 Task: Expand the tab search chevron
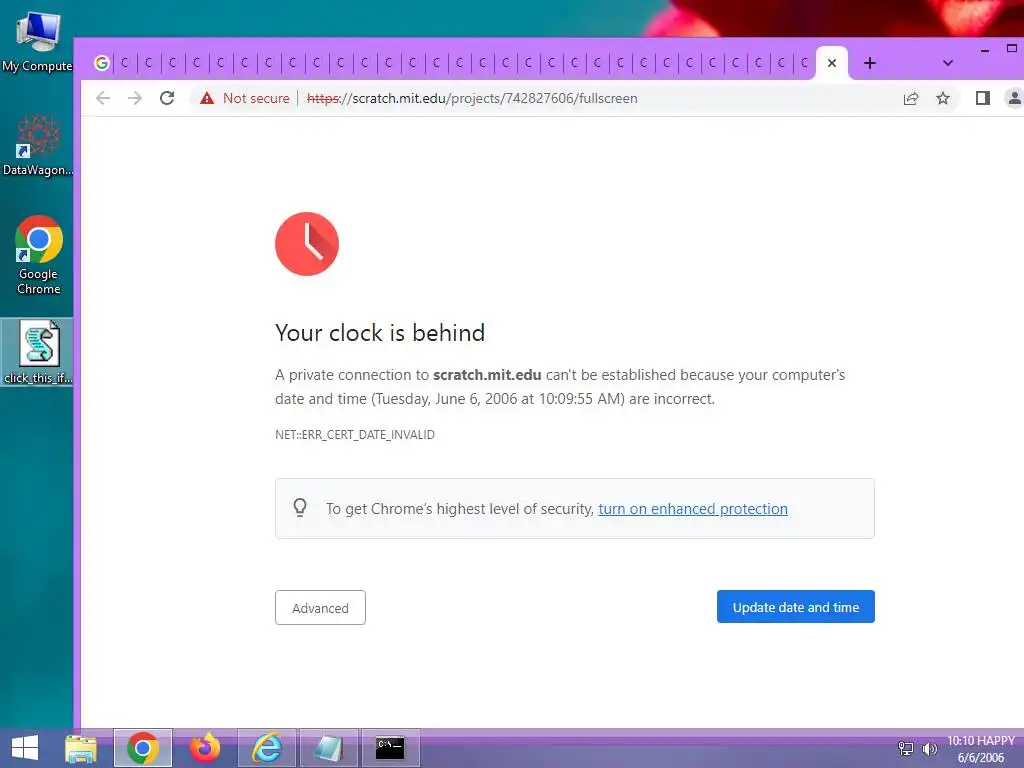[948, 63]
